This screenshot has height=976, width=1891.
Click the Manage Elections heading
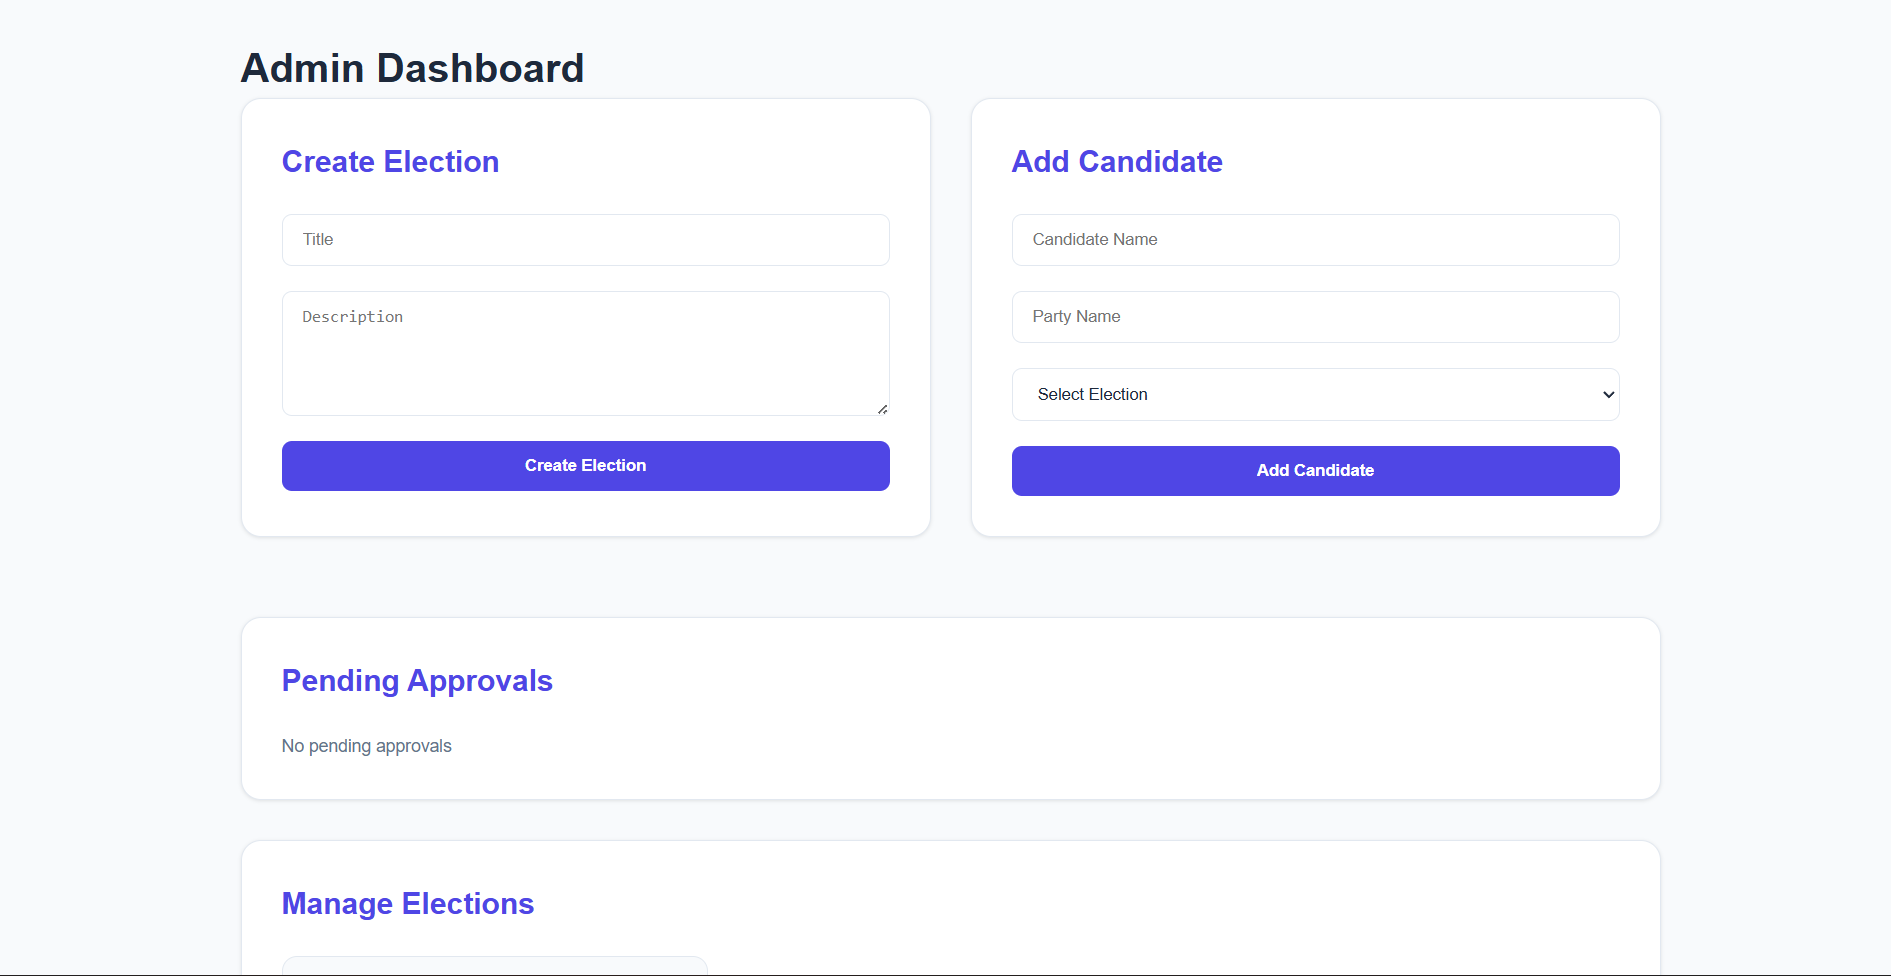pyautogui.click(x=407, y=903)
